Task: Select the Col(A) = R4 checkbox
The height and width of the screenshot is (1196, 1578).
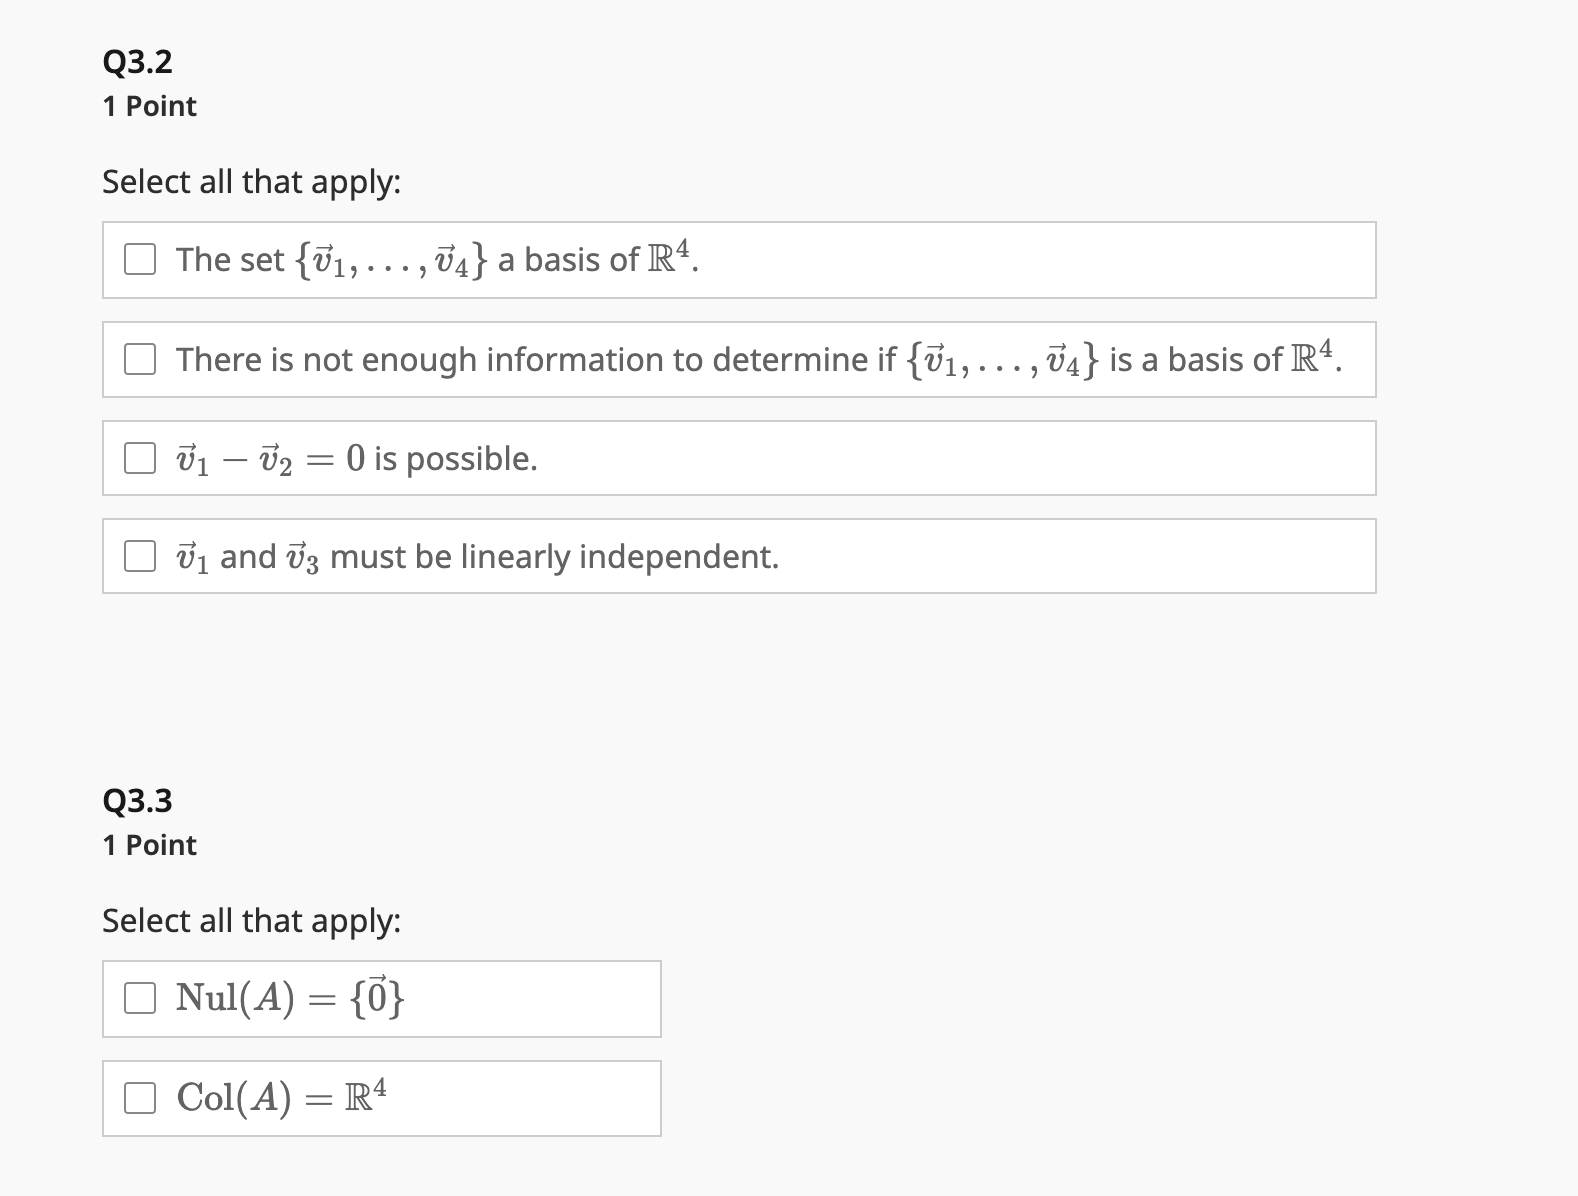Action: (x=140, y=1097)
